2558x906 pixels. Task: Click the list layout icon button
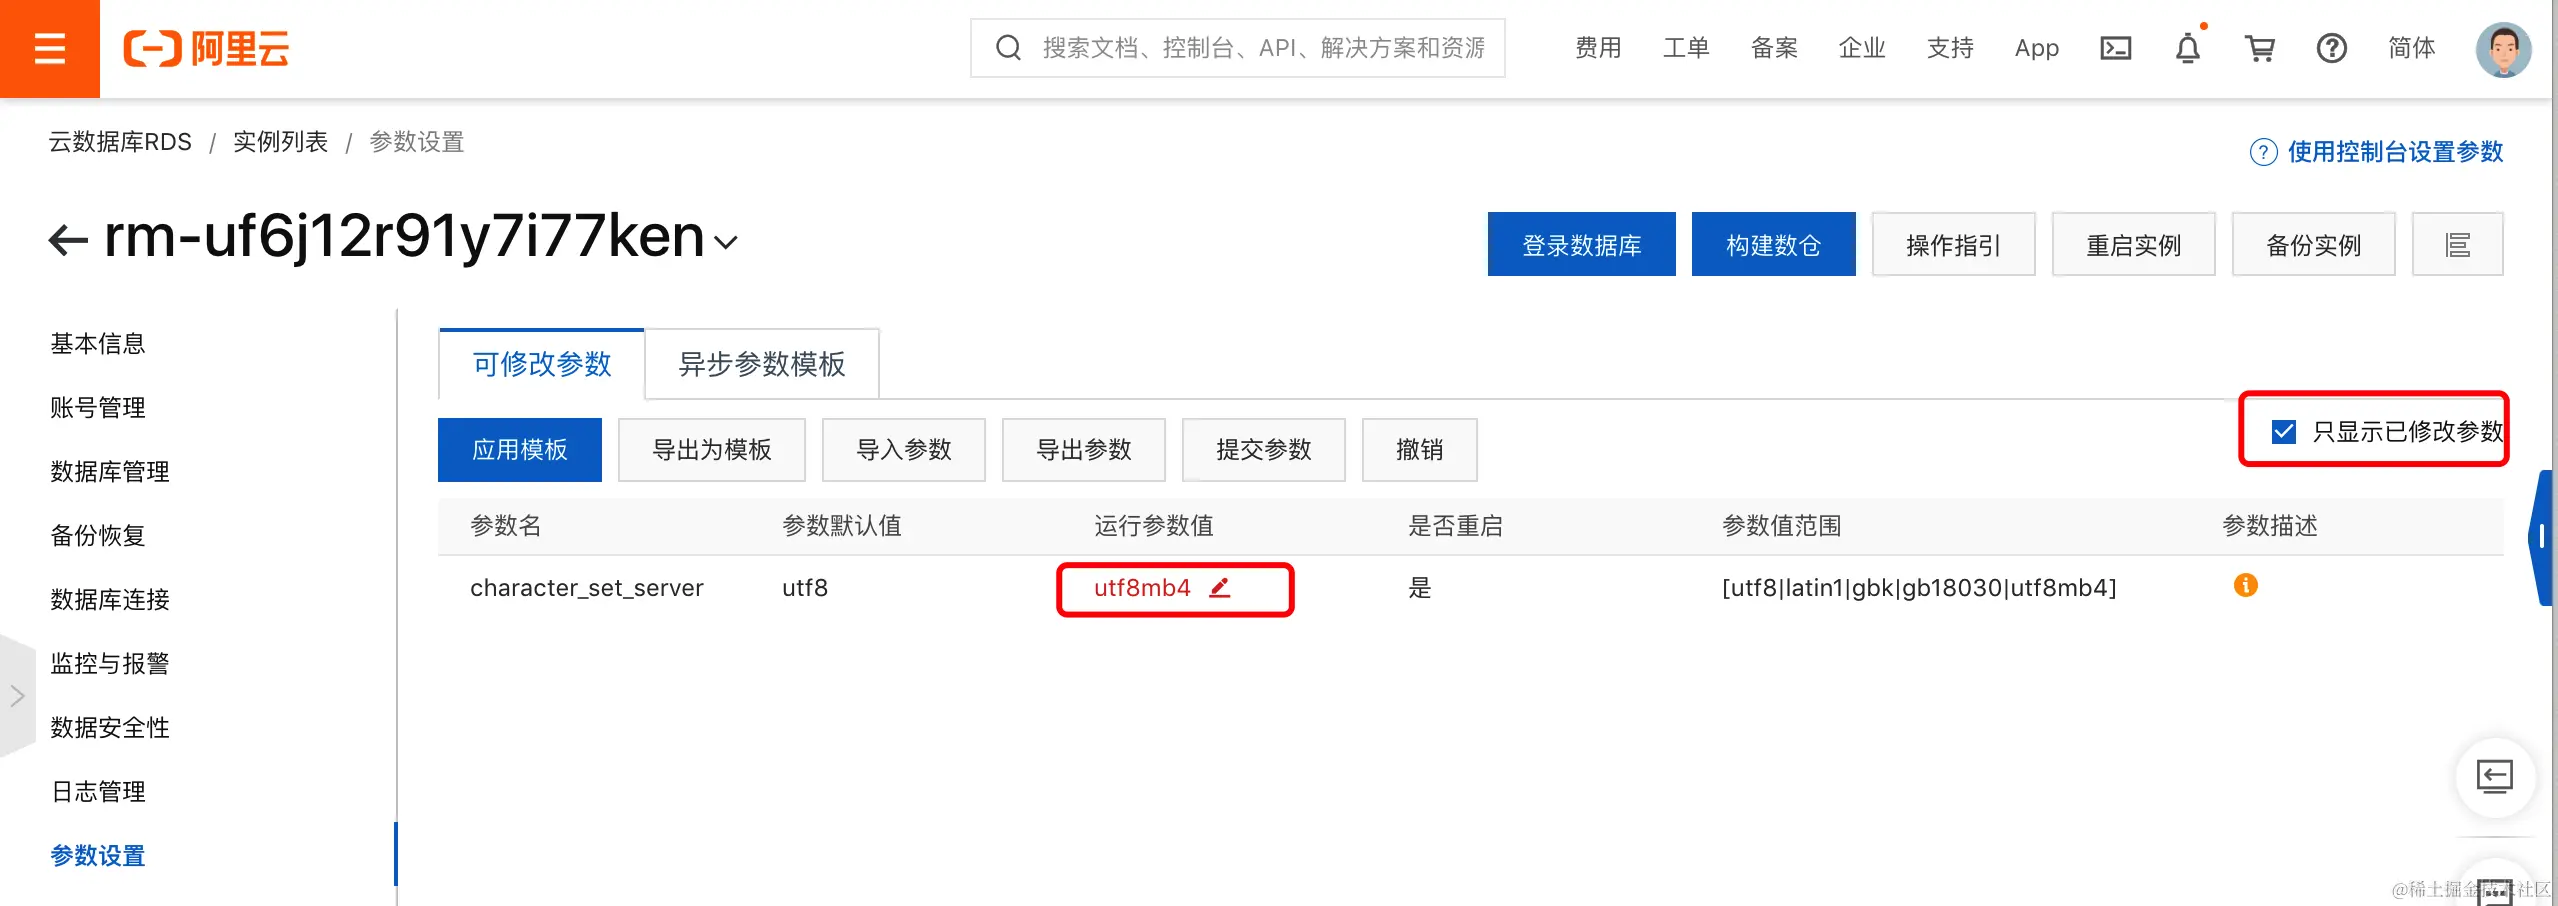(x=2457, y=244)
